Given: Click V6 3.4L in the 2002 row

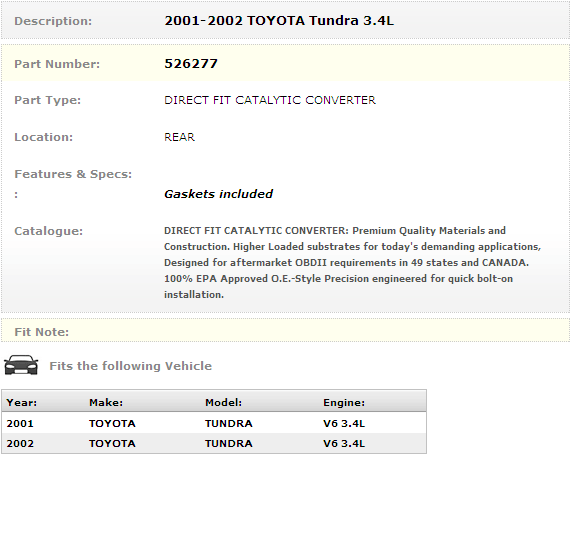Looking at the screenshot, I should click(x=344, y=443).
